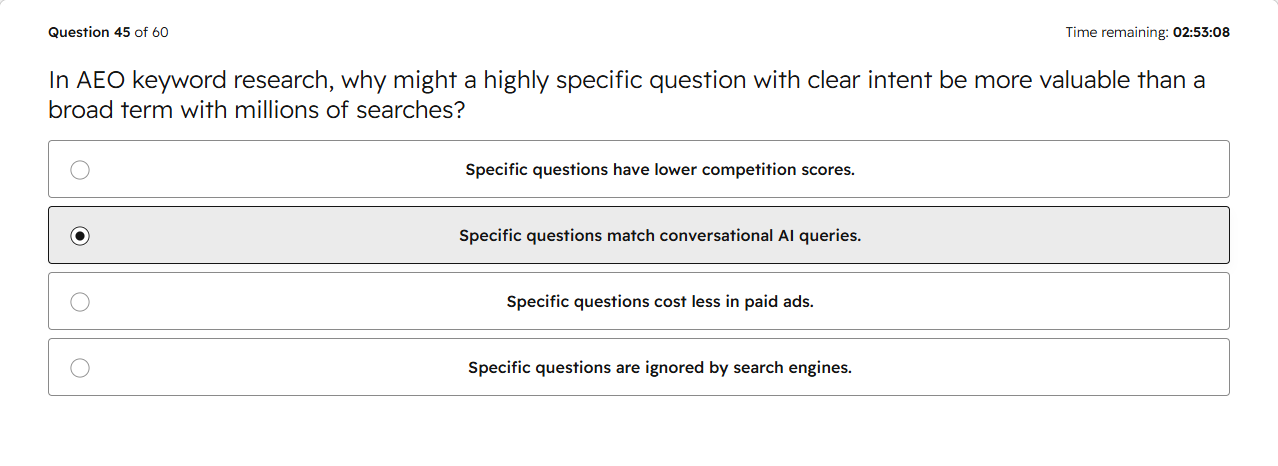Click the selected conversational AI queries radio
The width and height of the screenshot is (1278, 466).
click(80, 236)
